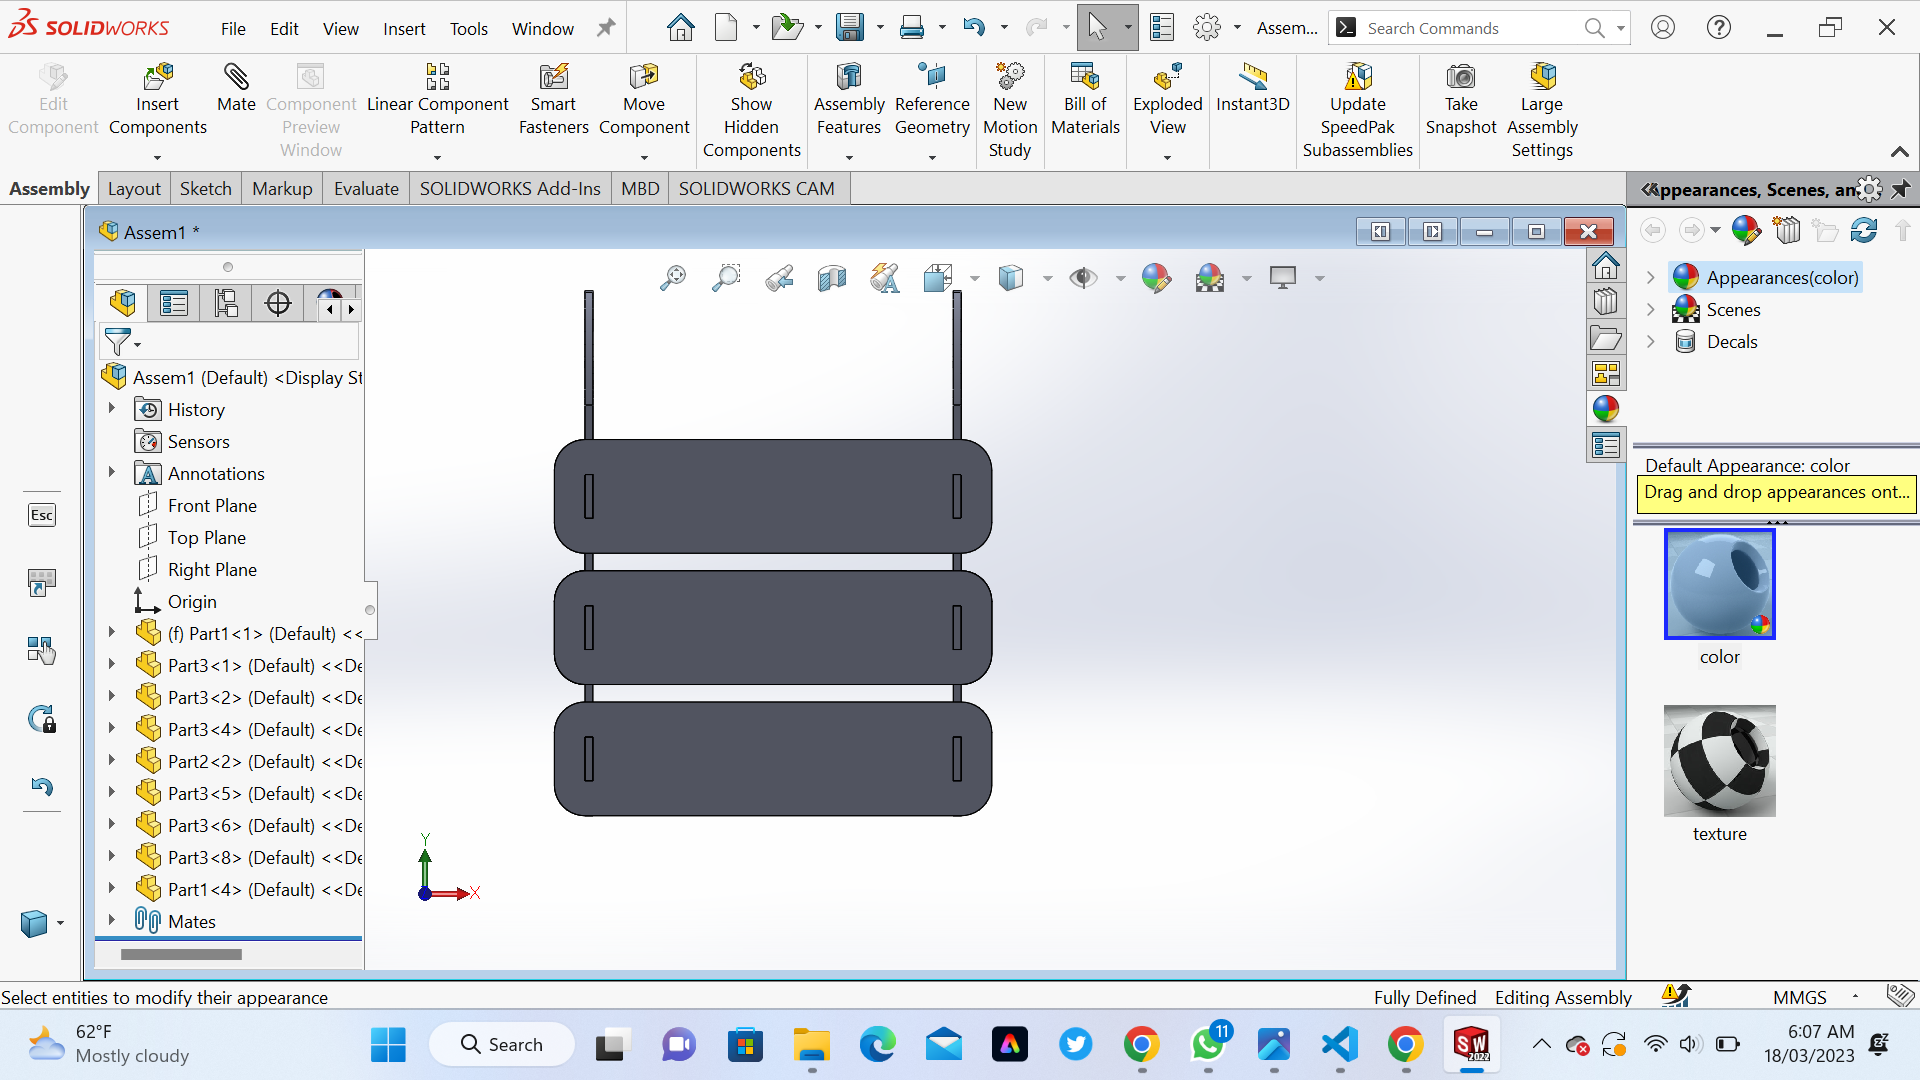Switch to the Evaluate tab

[x=366, y=189]
